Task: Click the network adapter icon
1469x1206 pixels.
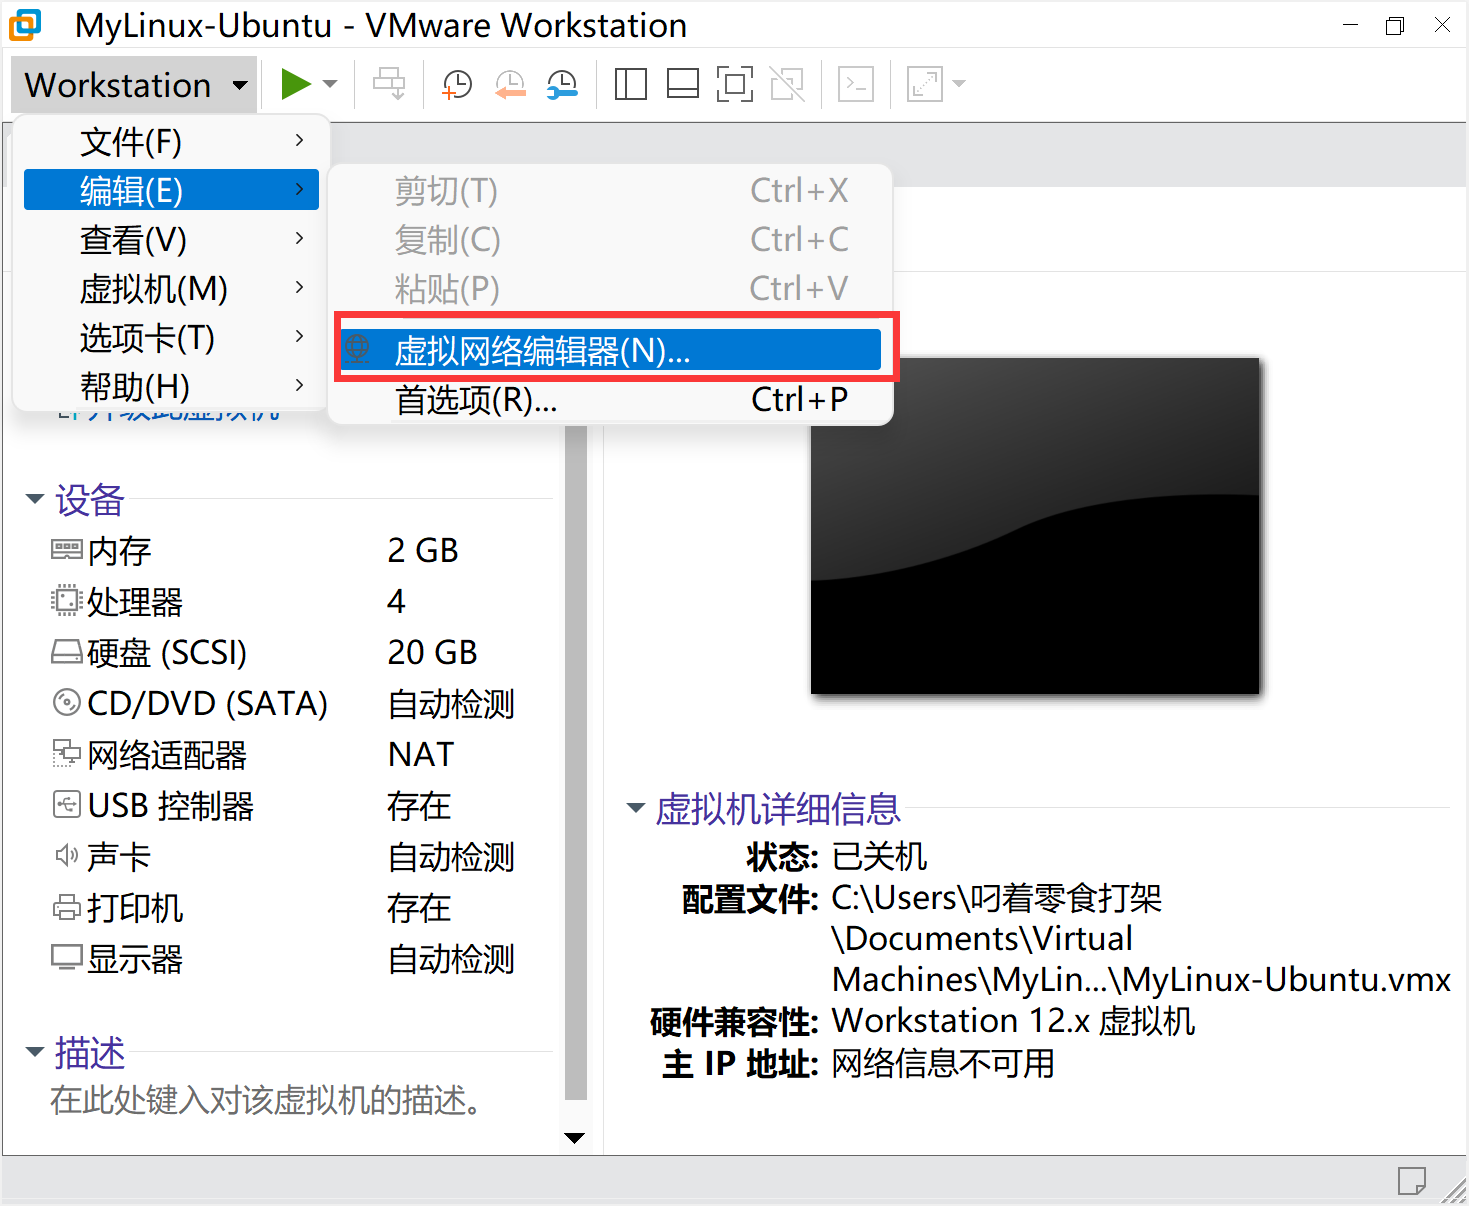Action: (67, 754)
